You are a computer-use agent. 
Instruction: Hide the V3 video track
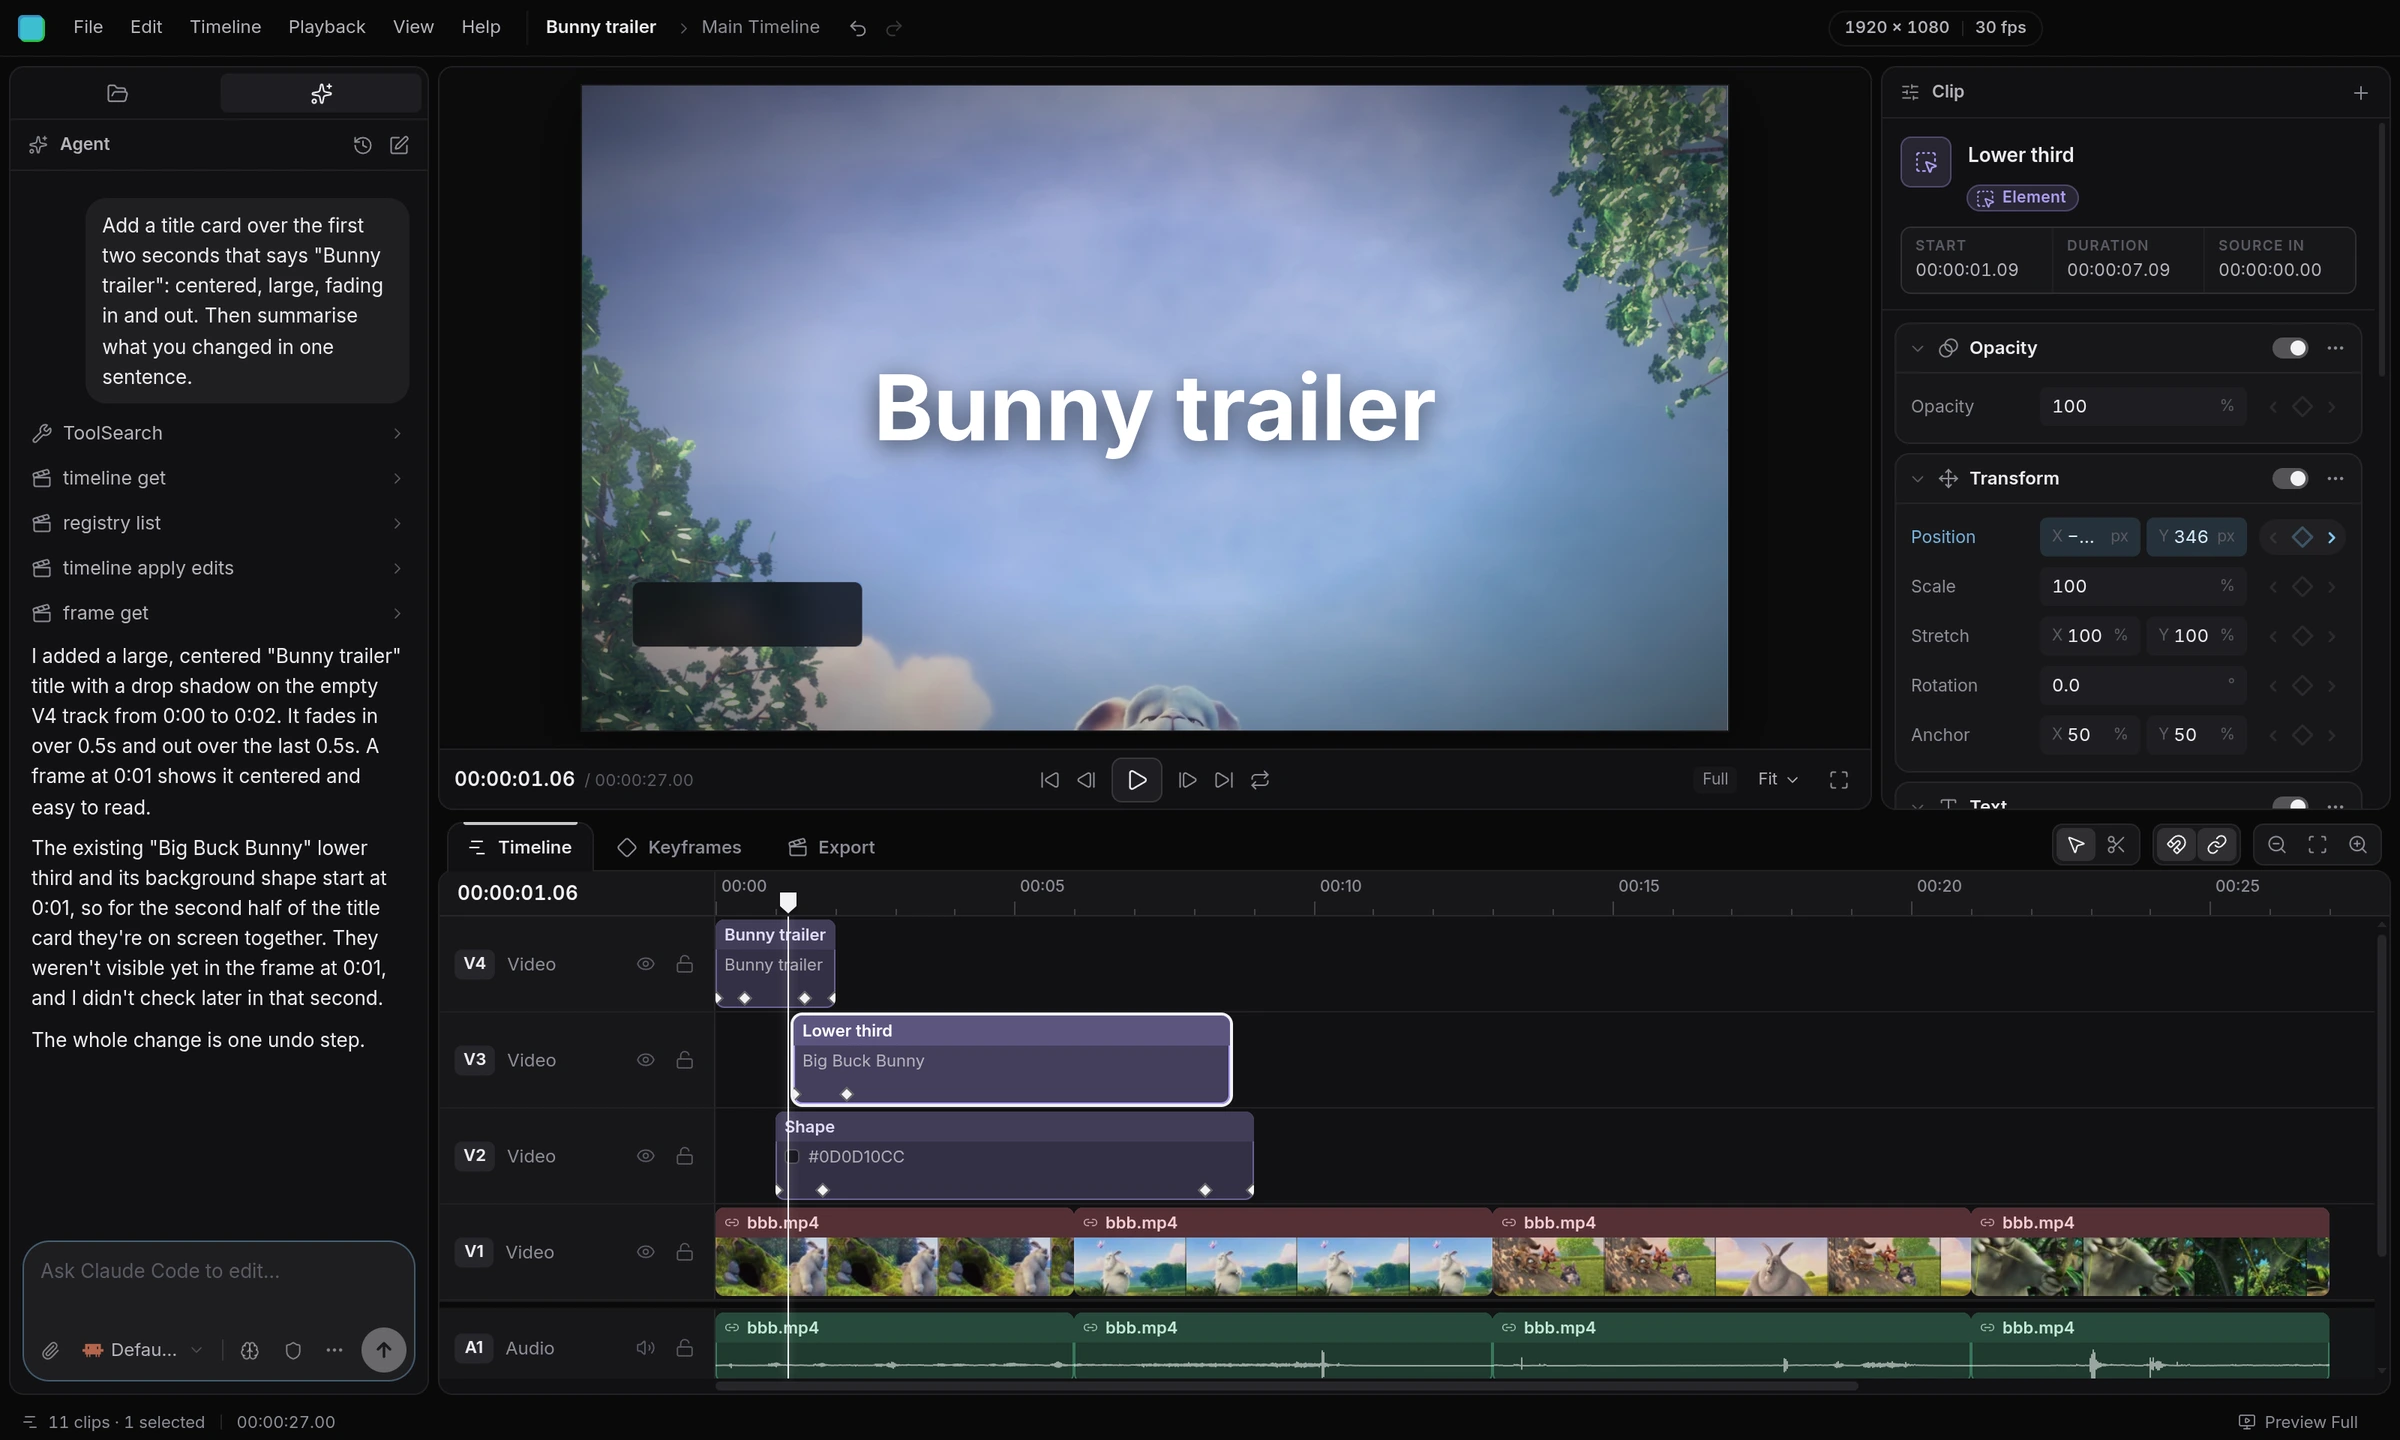click(x=646, y=1060)
